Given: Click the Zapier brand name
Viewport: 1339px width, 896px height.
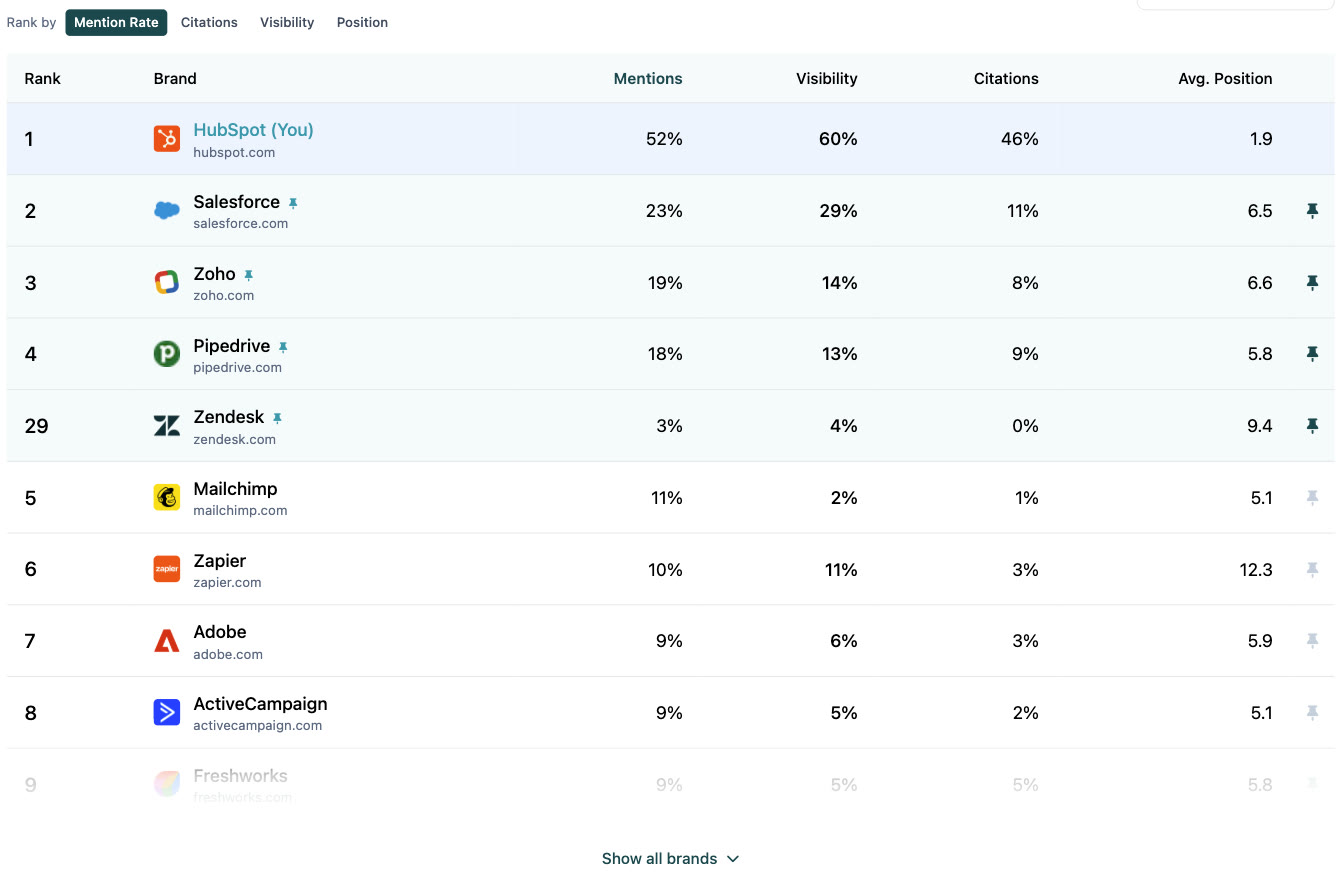Looking at the screenshot, I should (x=220, y=561).
